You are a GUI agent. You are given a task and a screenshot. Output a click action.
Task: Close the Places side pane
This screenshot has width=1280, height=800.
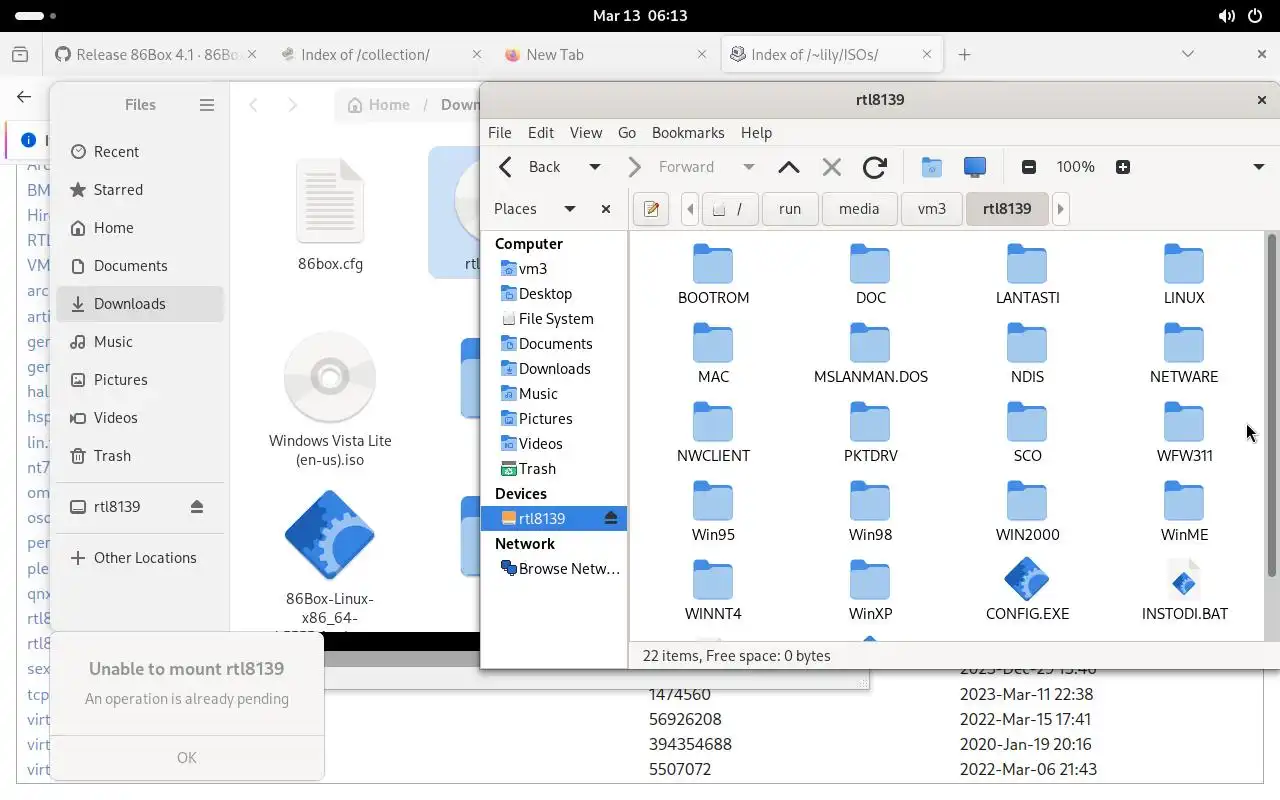(605, 209)
